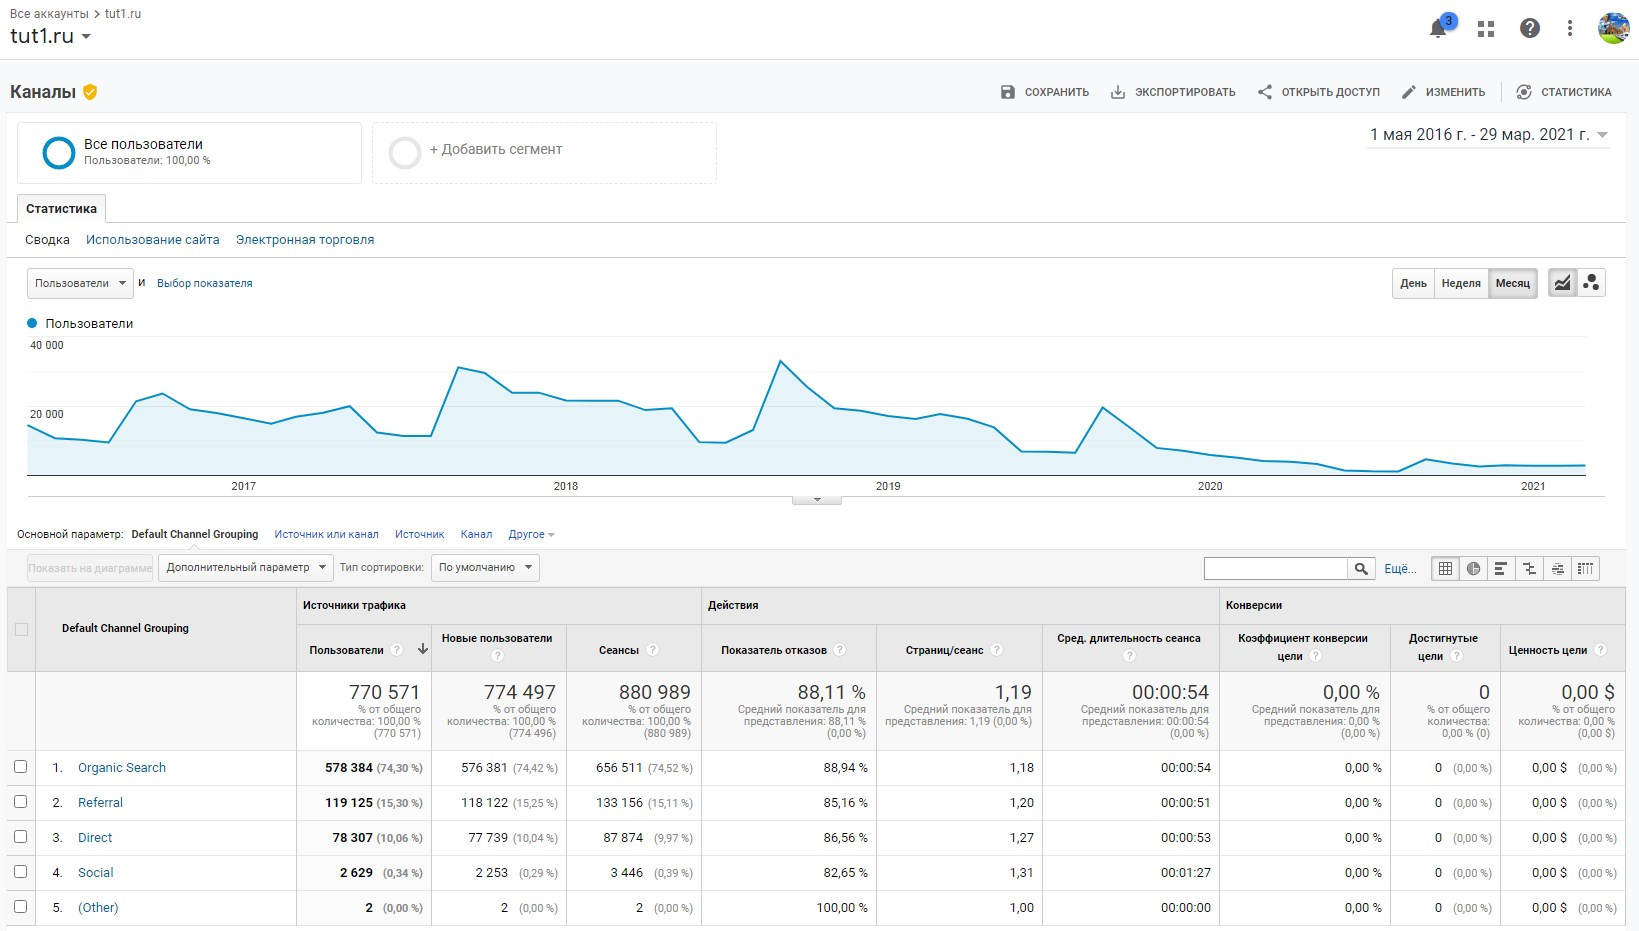Switch table to pivot view icon
The width and height of the screenshot is (1639, 931).
1585,569
